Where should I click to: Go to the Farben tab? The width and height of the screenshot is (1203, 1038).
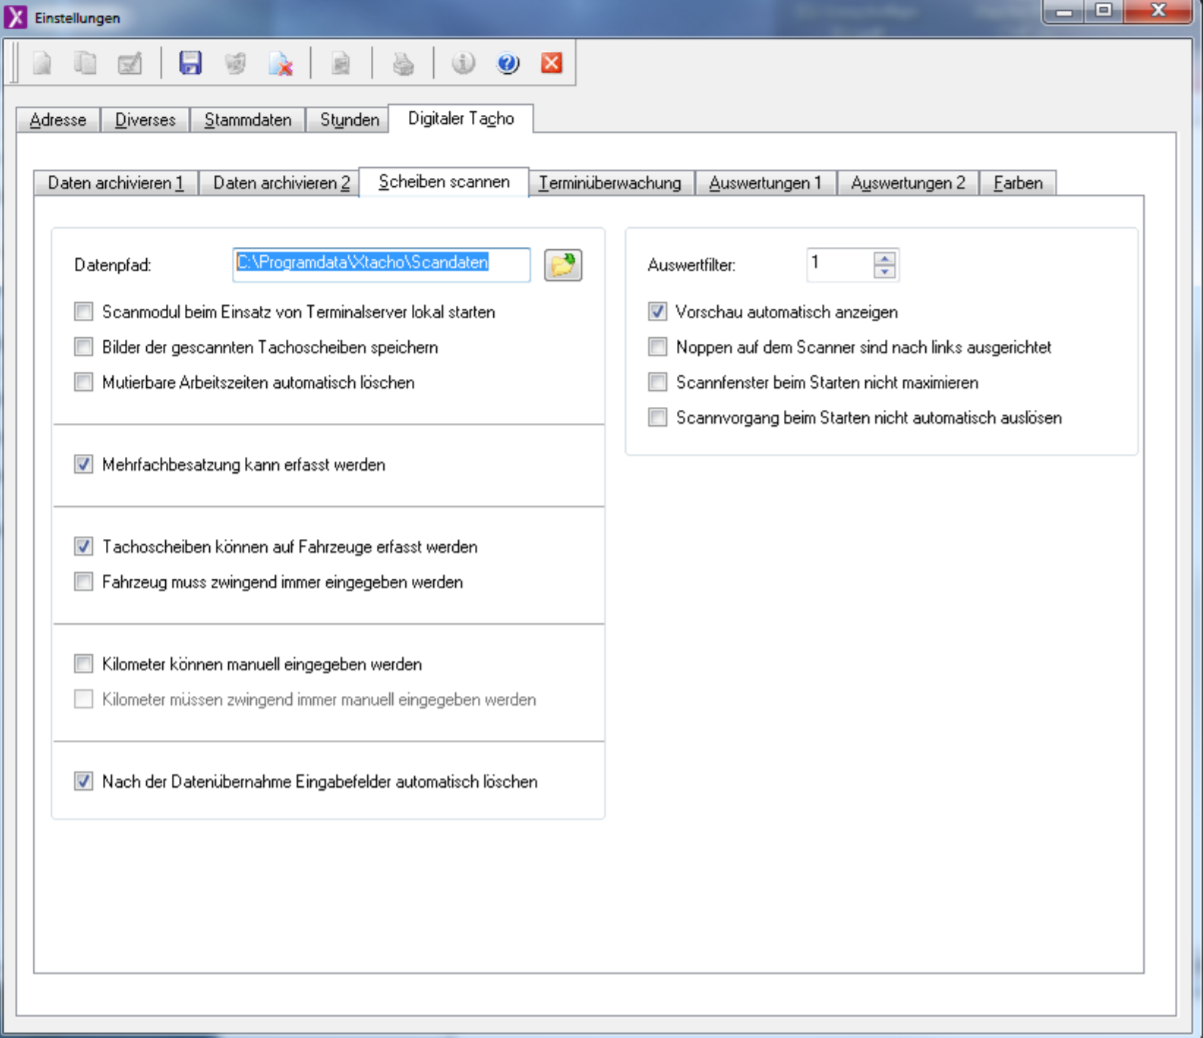pyautogui.click(x=1018, y=183)
